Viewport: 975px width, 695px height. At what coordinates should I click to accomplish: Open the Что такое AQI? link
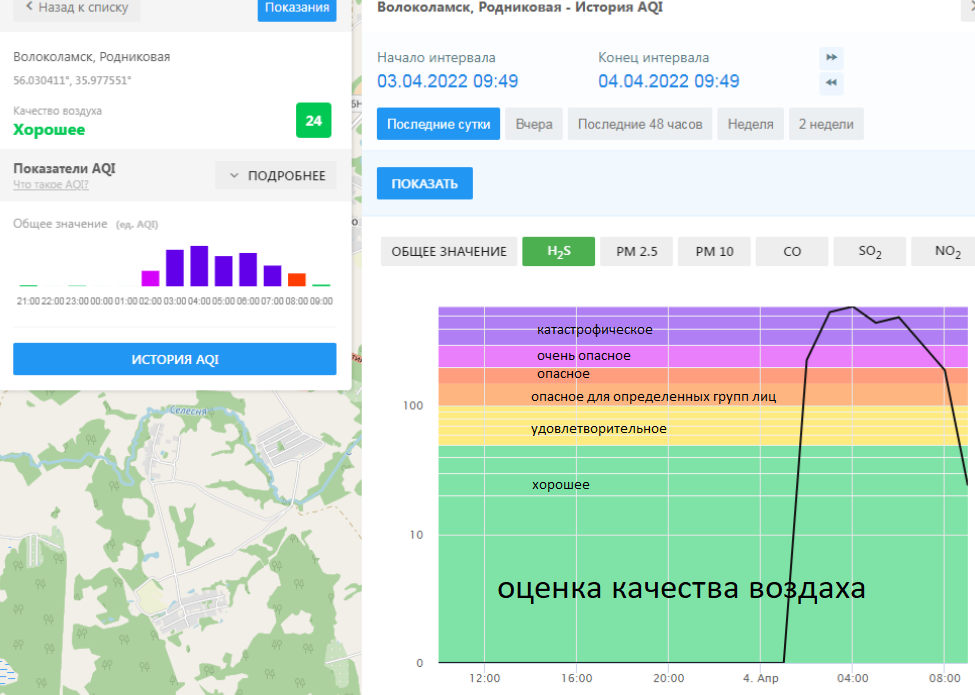51,185
